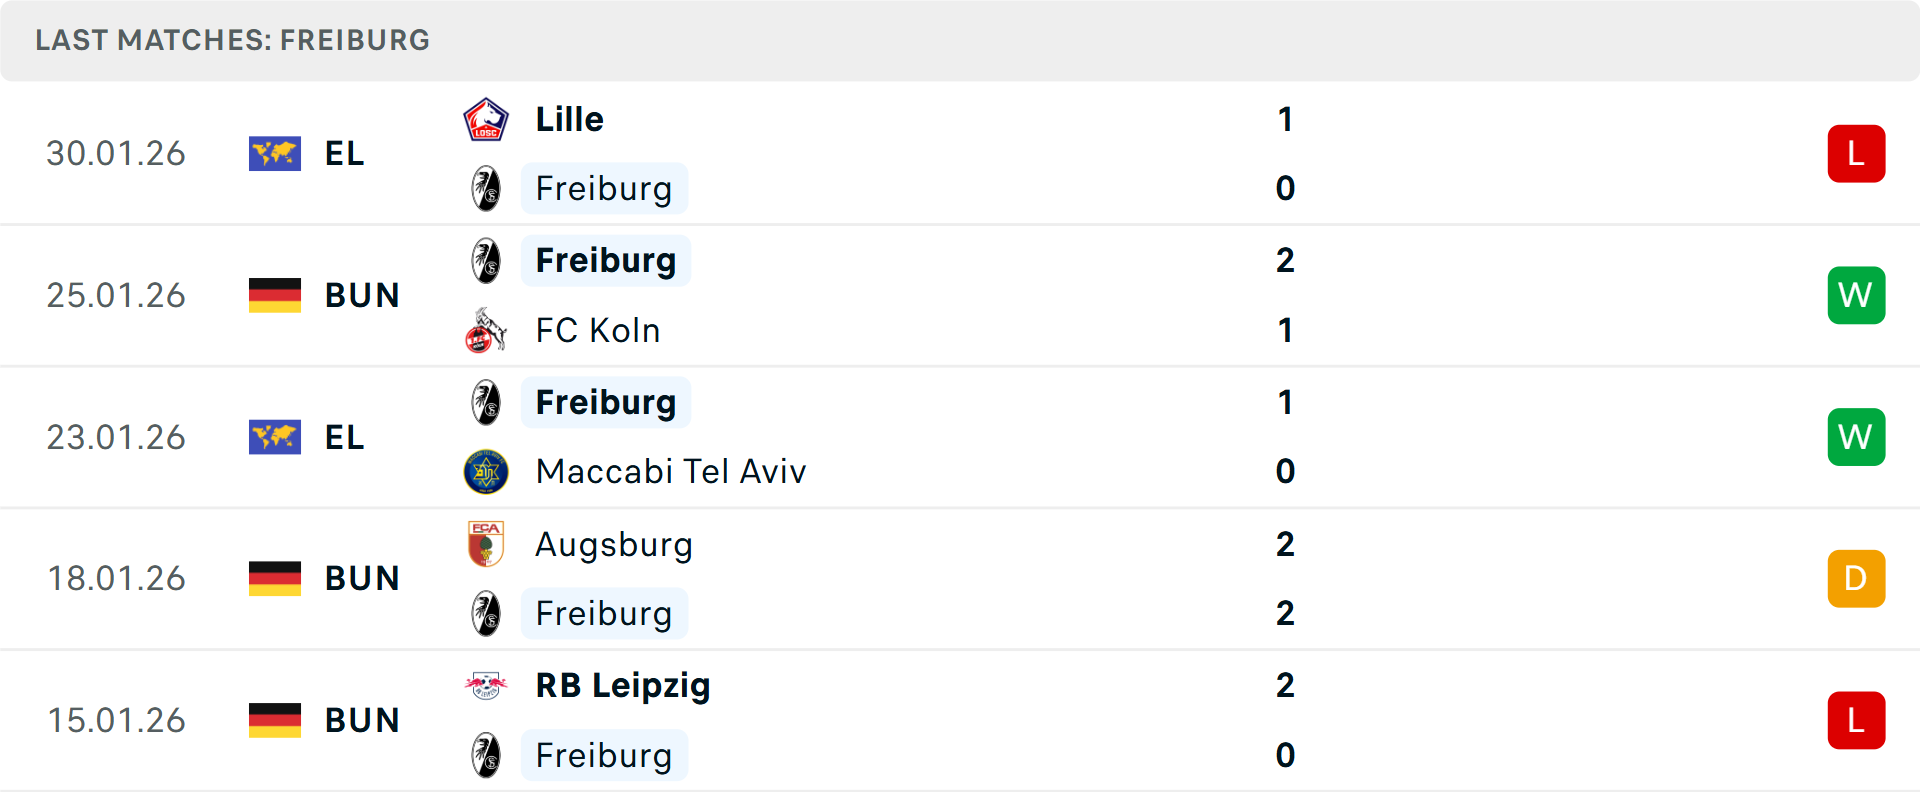This screenshot has width=1920, height=792.
Task: Click the green W badge for FC Koln match
Action: coord(1856,295)
